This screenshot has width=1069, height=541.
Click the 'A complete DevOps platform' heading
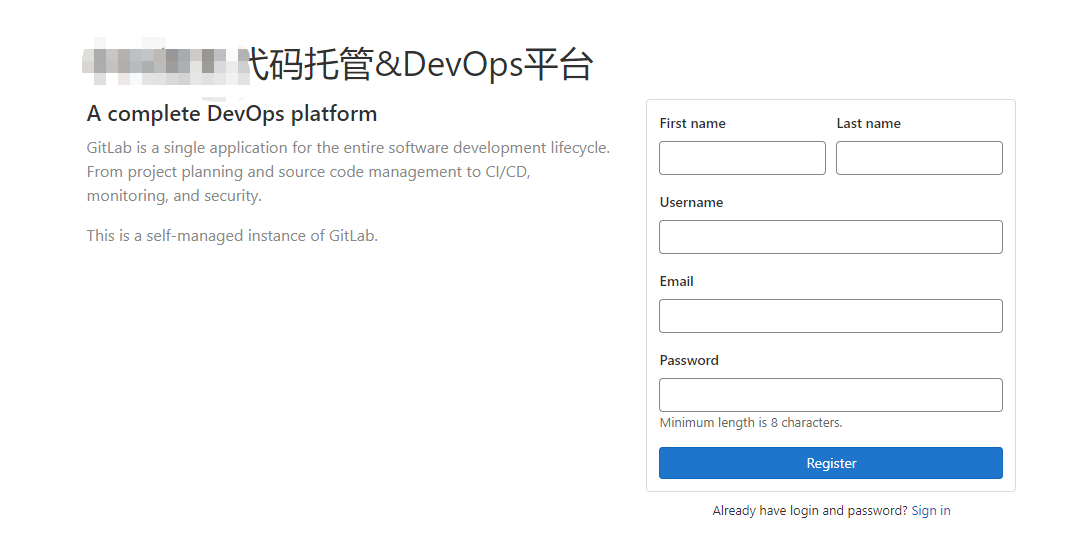click(x=232, y=114)
